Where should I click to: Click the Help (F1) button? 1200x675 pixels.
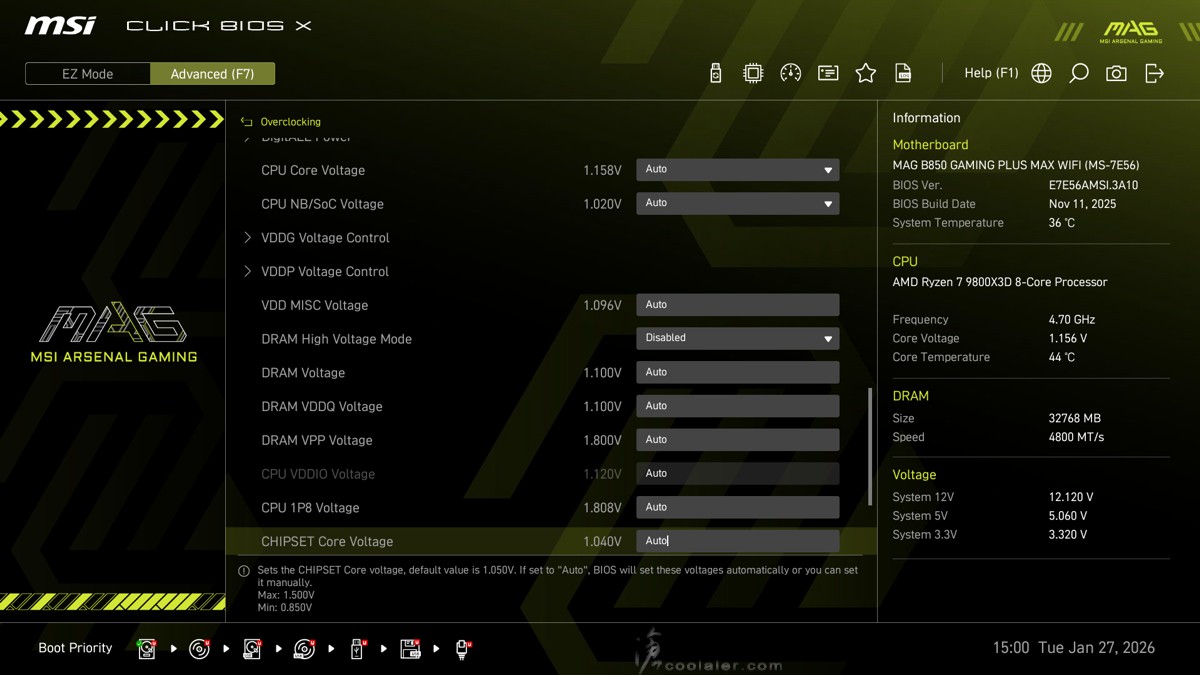coord(990,73)
